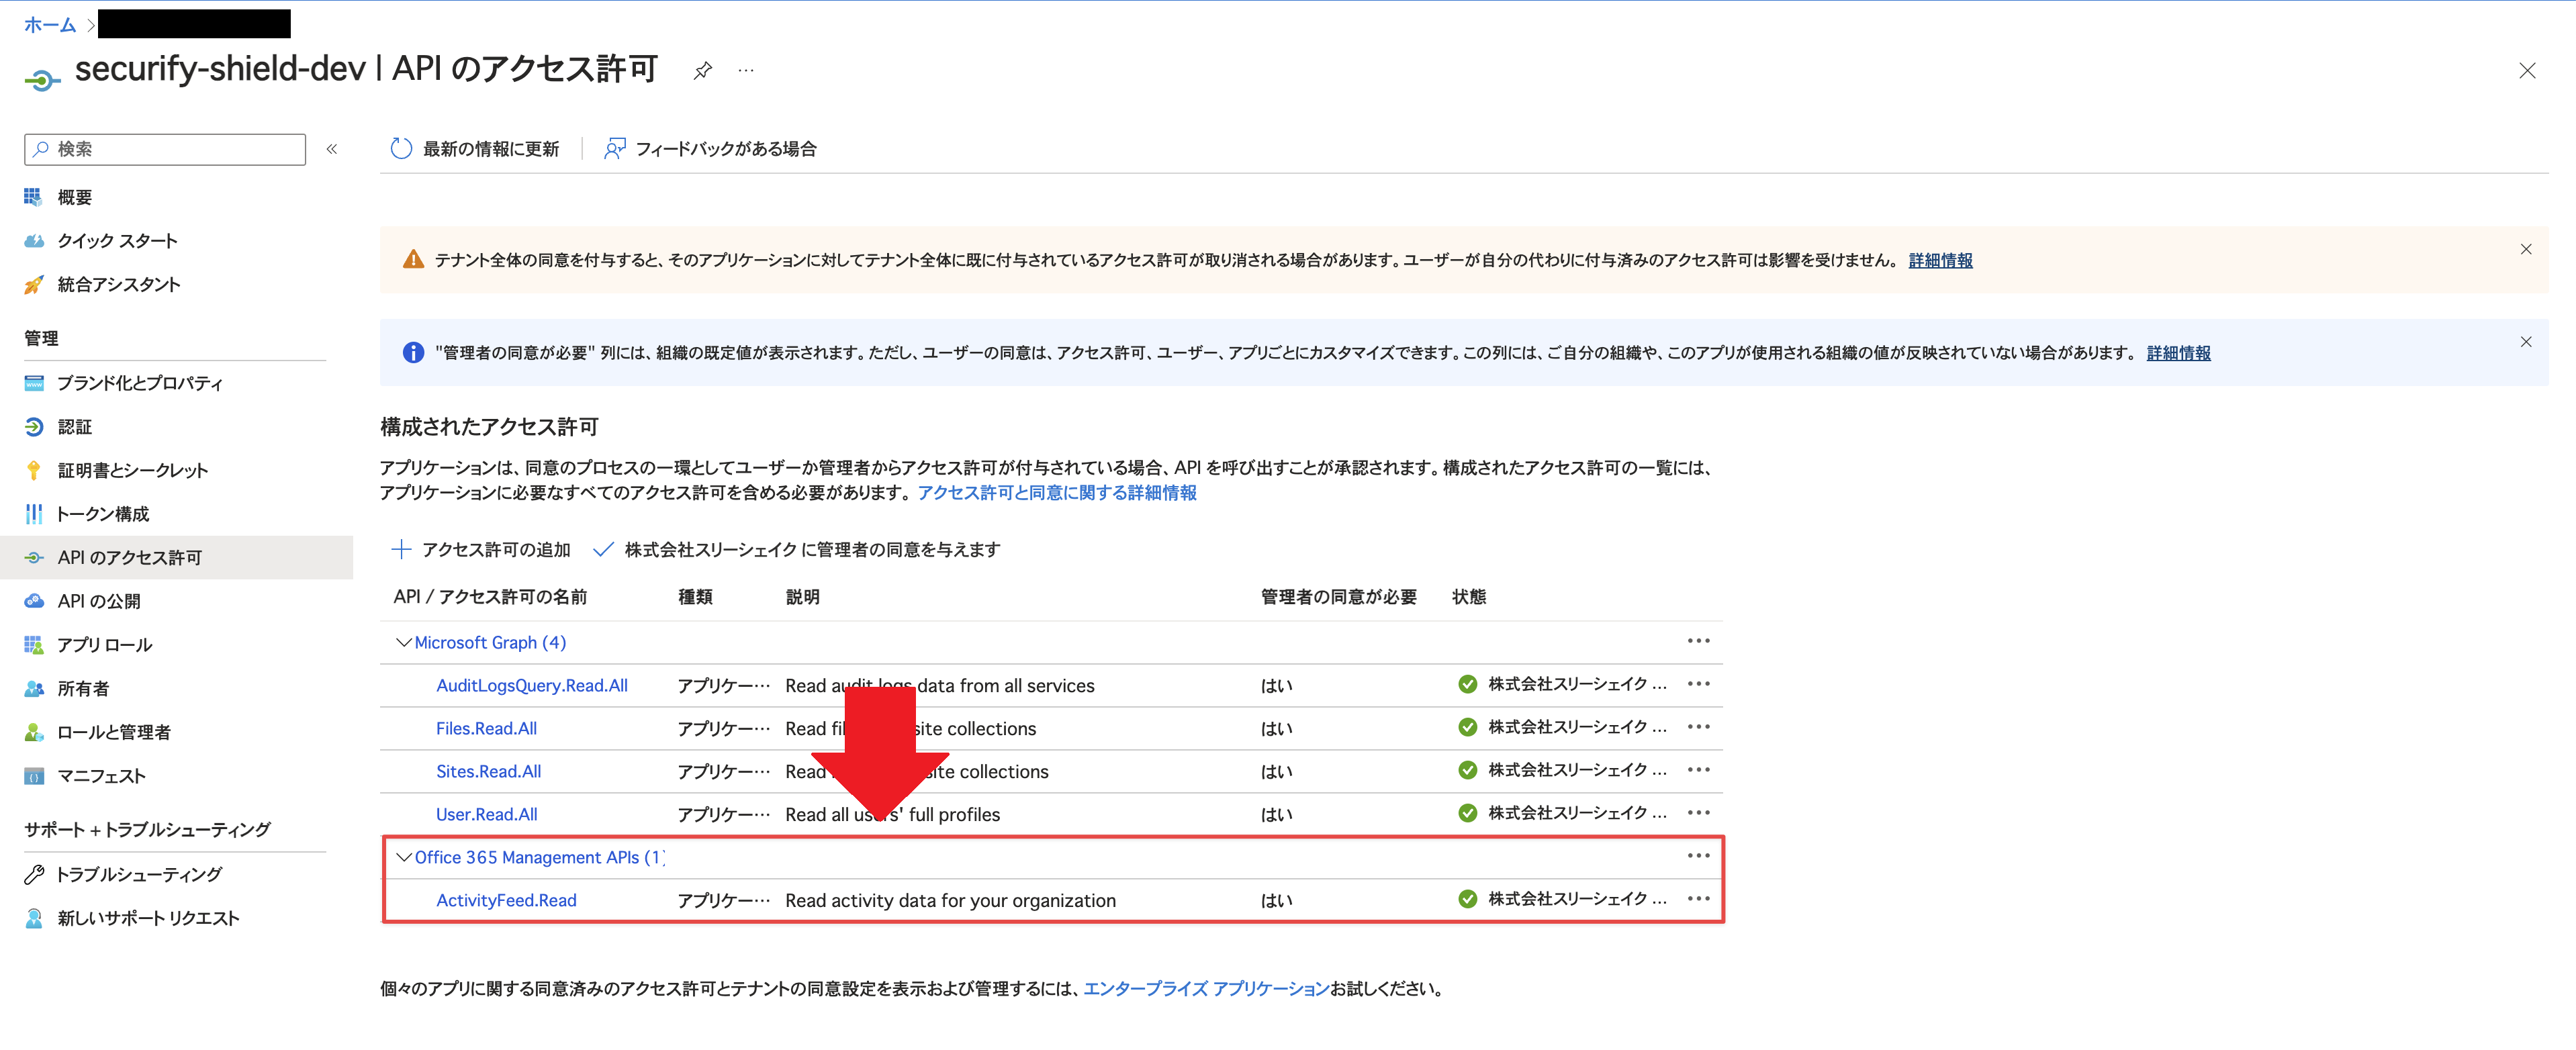Open Microsoft Graph group ellipsis menu
The height and width of the screenshot is (1050, 2576).
point(1698,641)
